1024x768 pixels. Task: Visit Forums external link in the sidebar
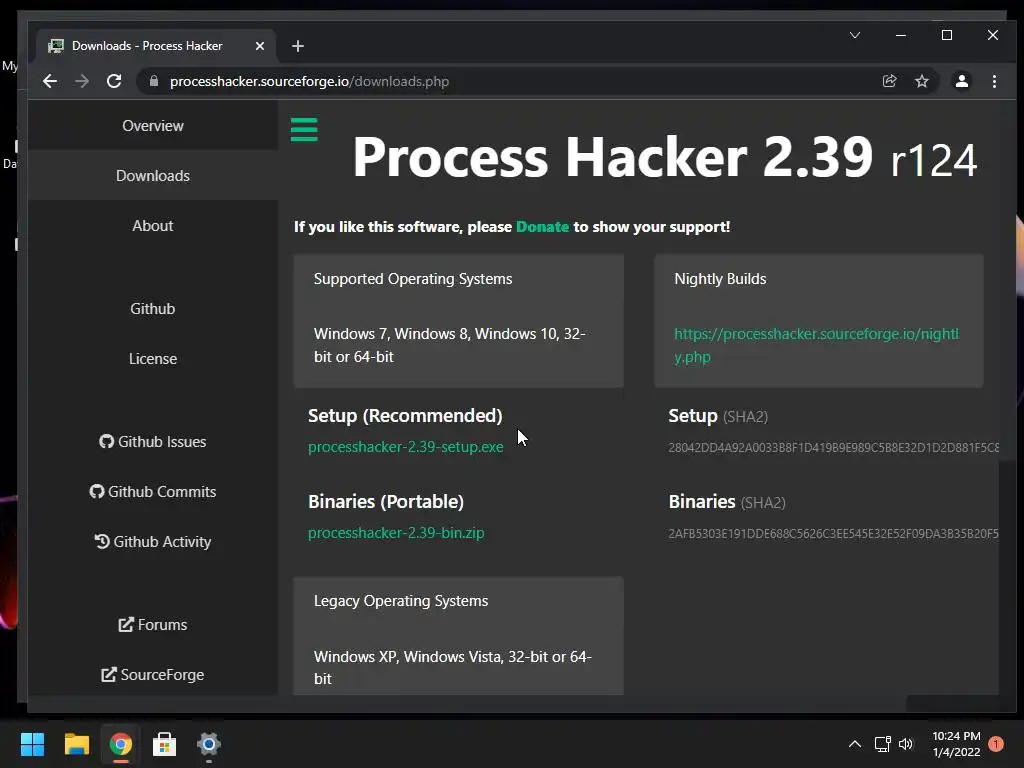coord(153,624)
